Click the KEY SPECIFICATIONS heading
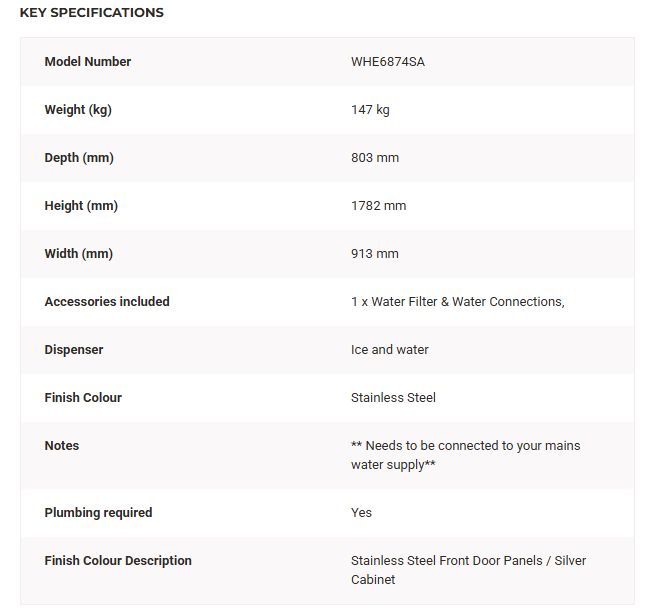 pyautogui.click(x=91, y=12)
